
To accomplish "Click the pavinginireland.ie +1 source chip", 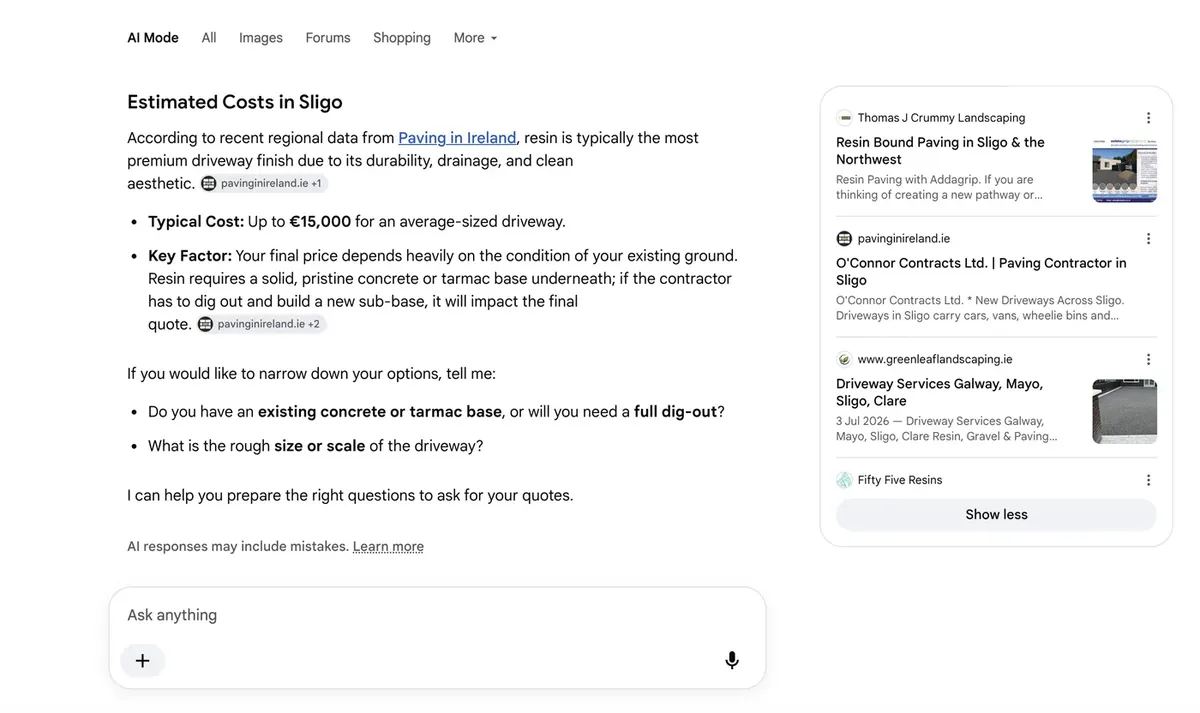I will click(x=264, y=184).
